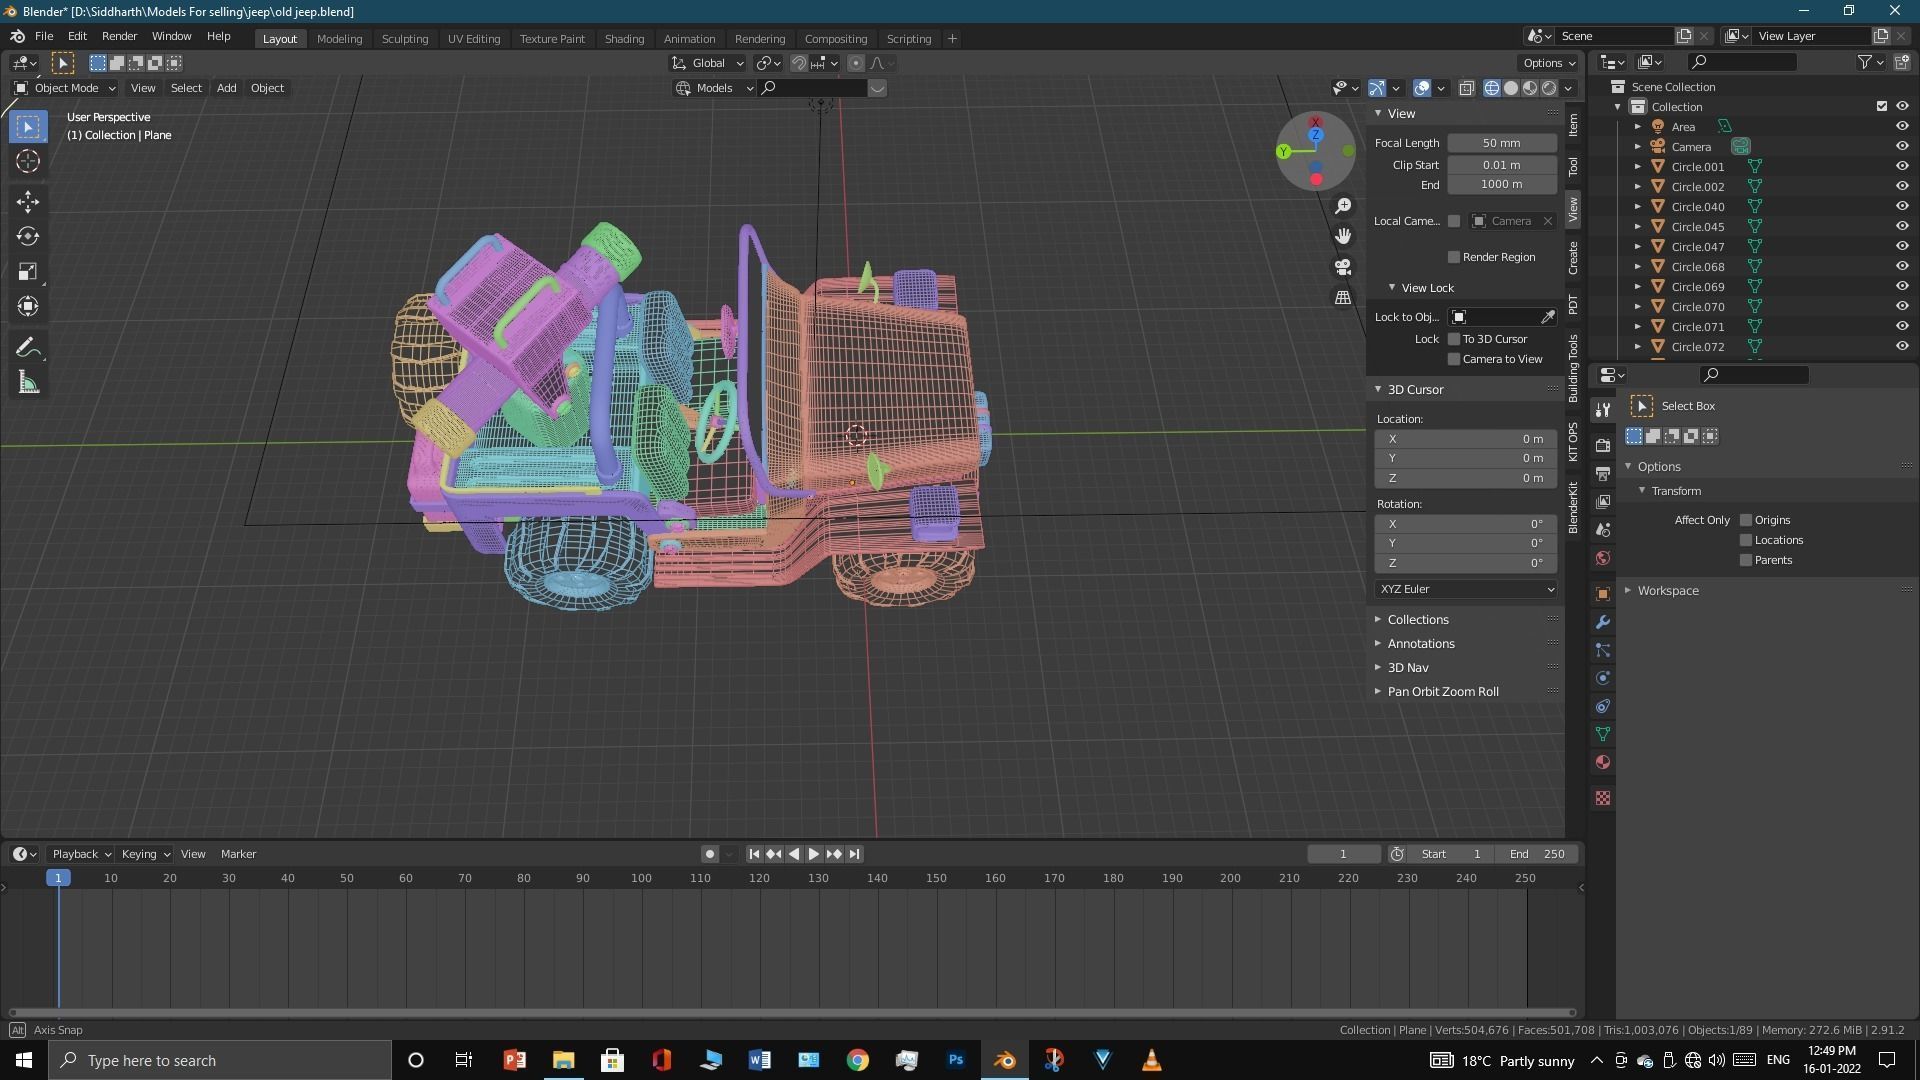The width and height of the screenshot is (1920, 1080).
Task: Open the Playback dropdown in timeline
Action: coord(81,854)
